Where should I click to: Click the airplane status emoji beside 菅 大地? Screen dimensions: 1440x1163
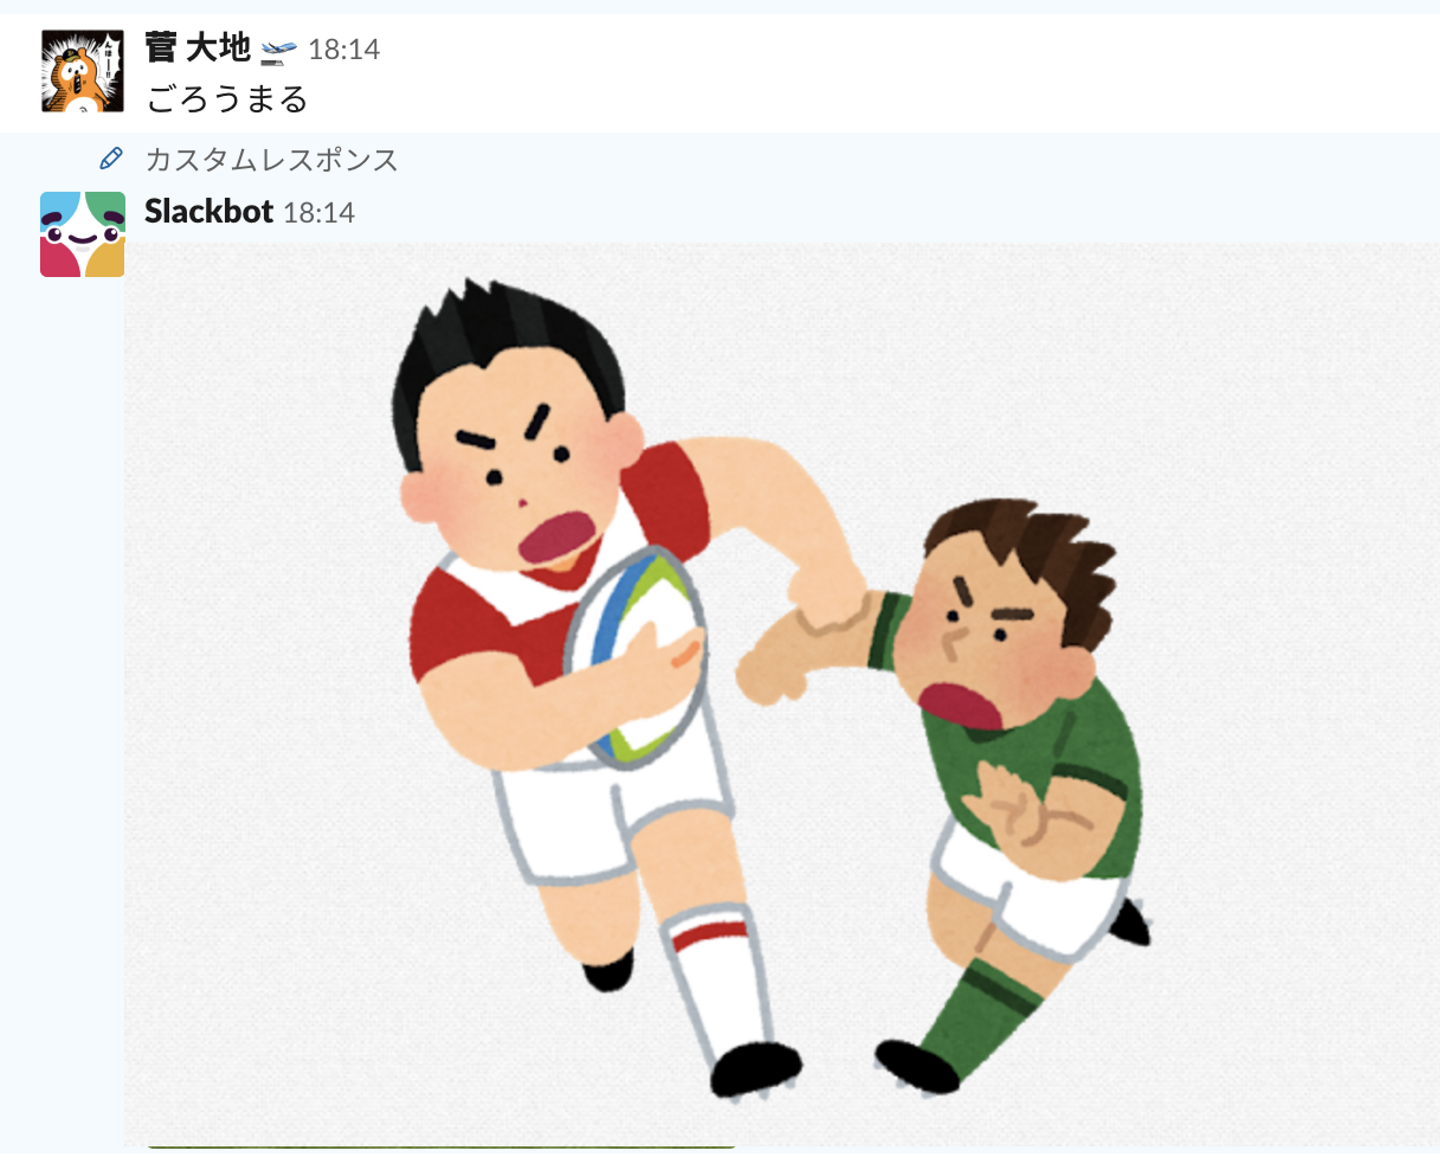(279, 49)
